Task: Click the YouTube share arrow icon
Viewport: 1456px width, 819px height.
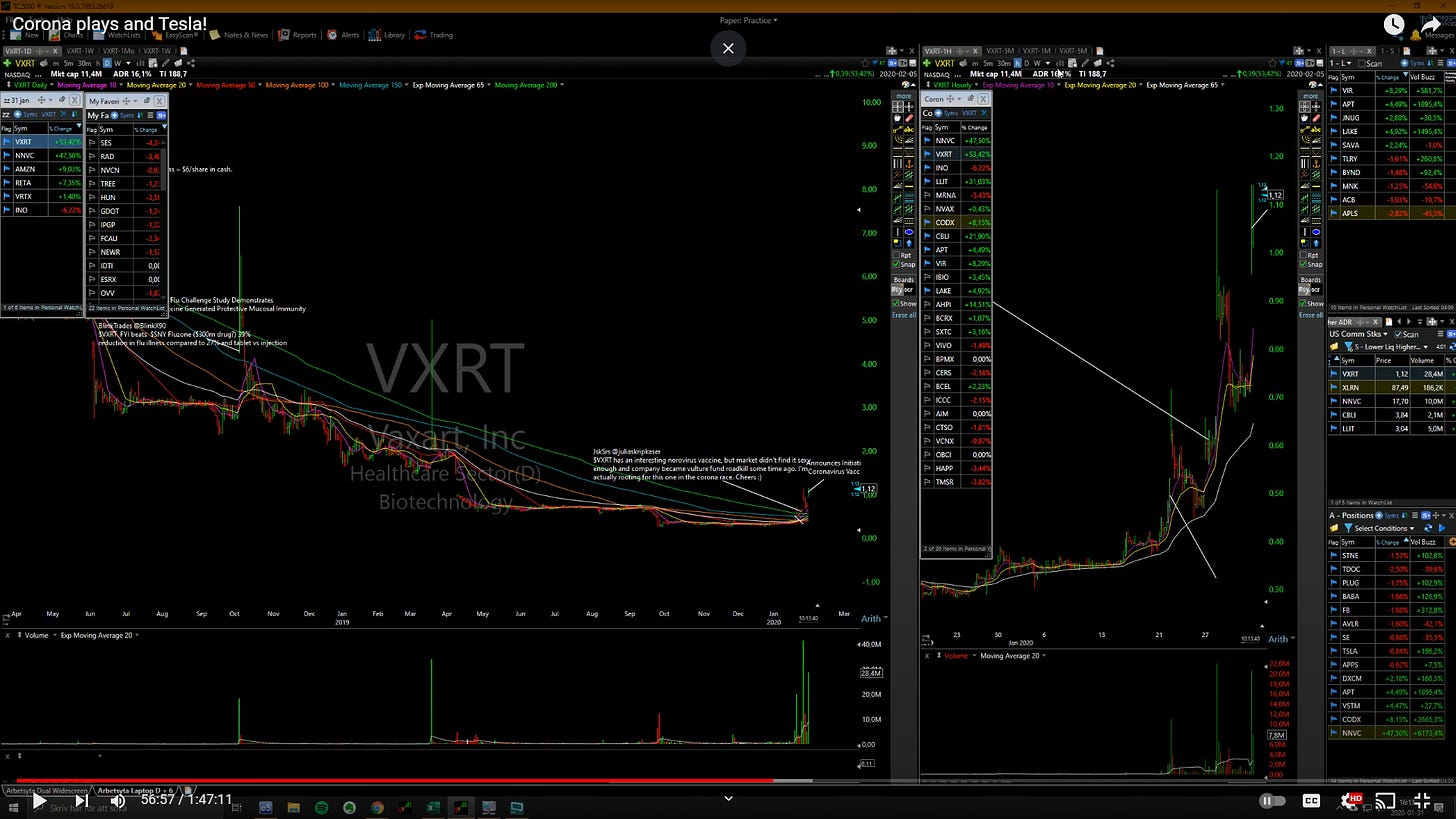Action: (x=1429, y=26)
